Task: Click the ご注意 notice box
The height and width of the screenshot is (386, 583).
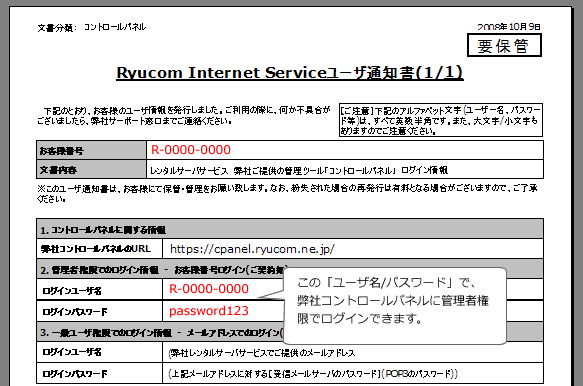Action: tap(441, 120)
